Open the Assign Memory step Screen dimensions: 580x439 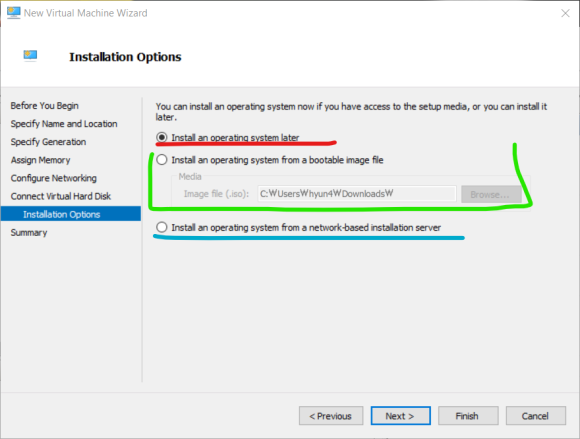(x=40, y=160)
